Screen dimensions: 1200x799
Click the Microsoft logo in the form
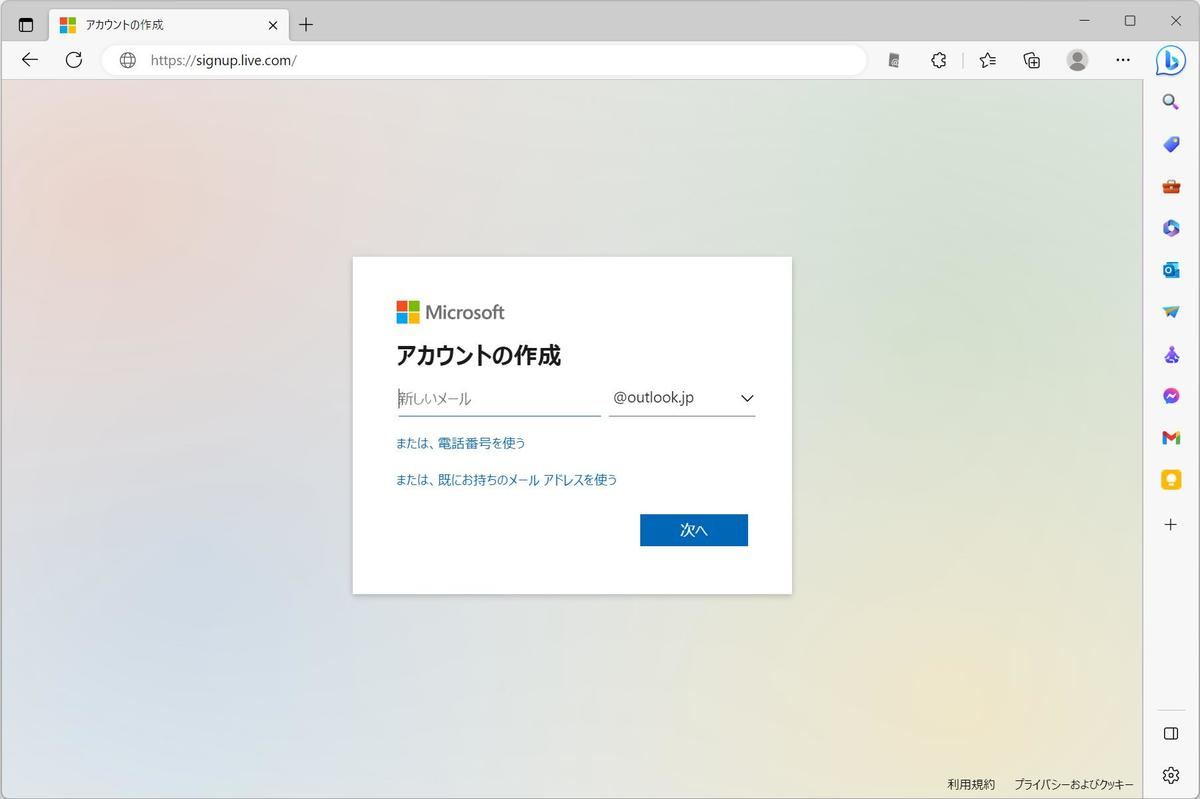(450, 312)
